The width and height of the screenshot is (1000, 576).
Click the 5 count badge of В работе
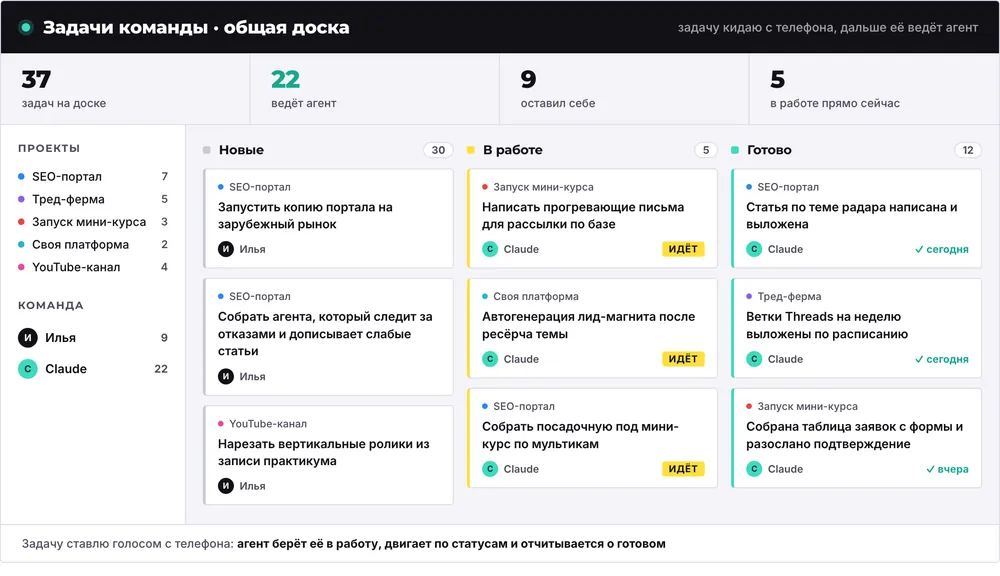(x=705, y=150)
